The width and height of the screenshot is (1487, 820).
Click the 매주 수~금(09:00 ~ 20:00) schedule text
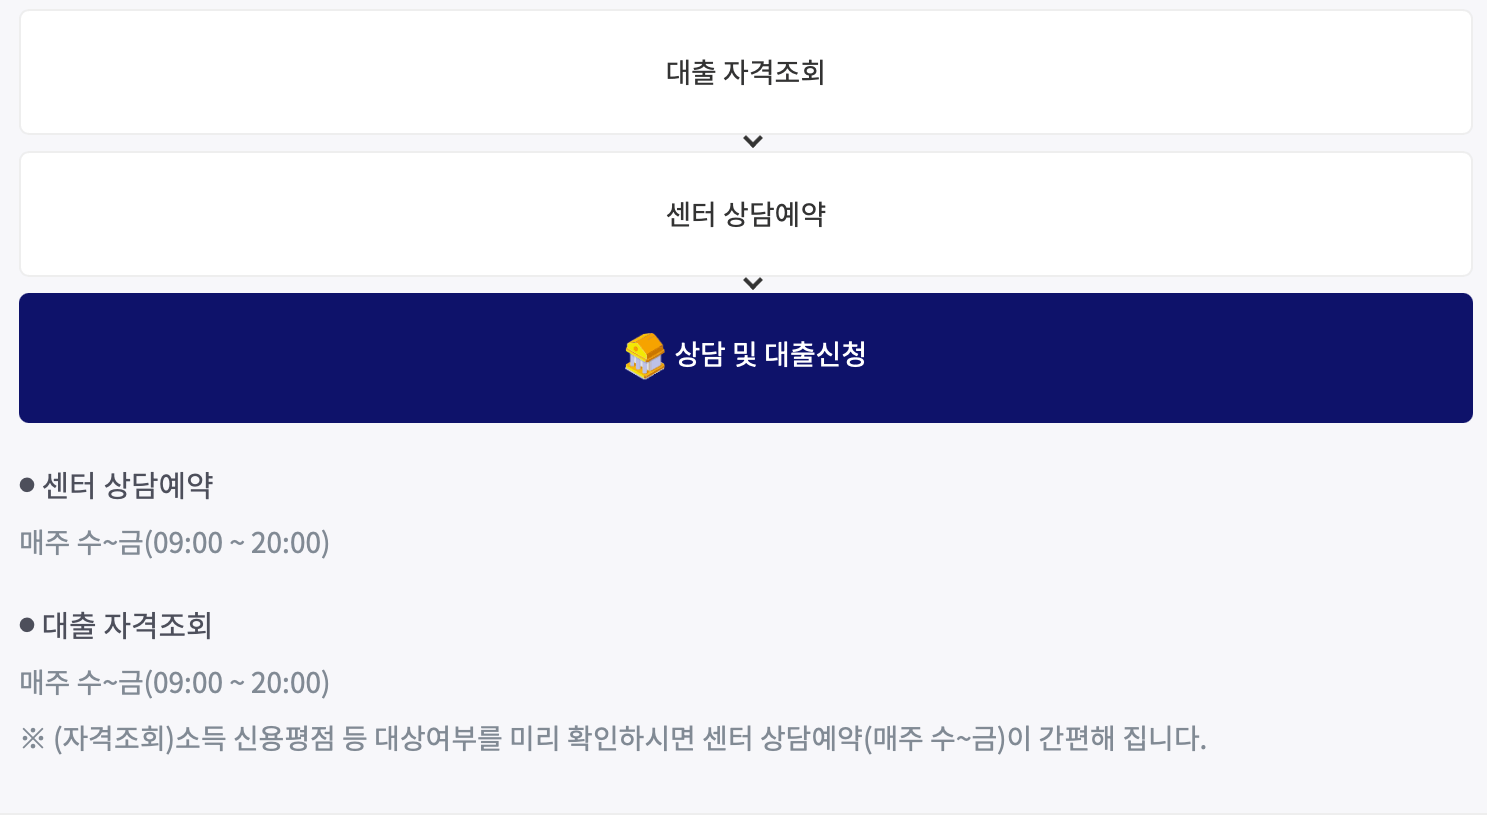pyautogui.click(x=174, y=543)
